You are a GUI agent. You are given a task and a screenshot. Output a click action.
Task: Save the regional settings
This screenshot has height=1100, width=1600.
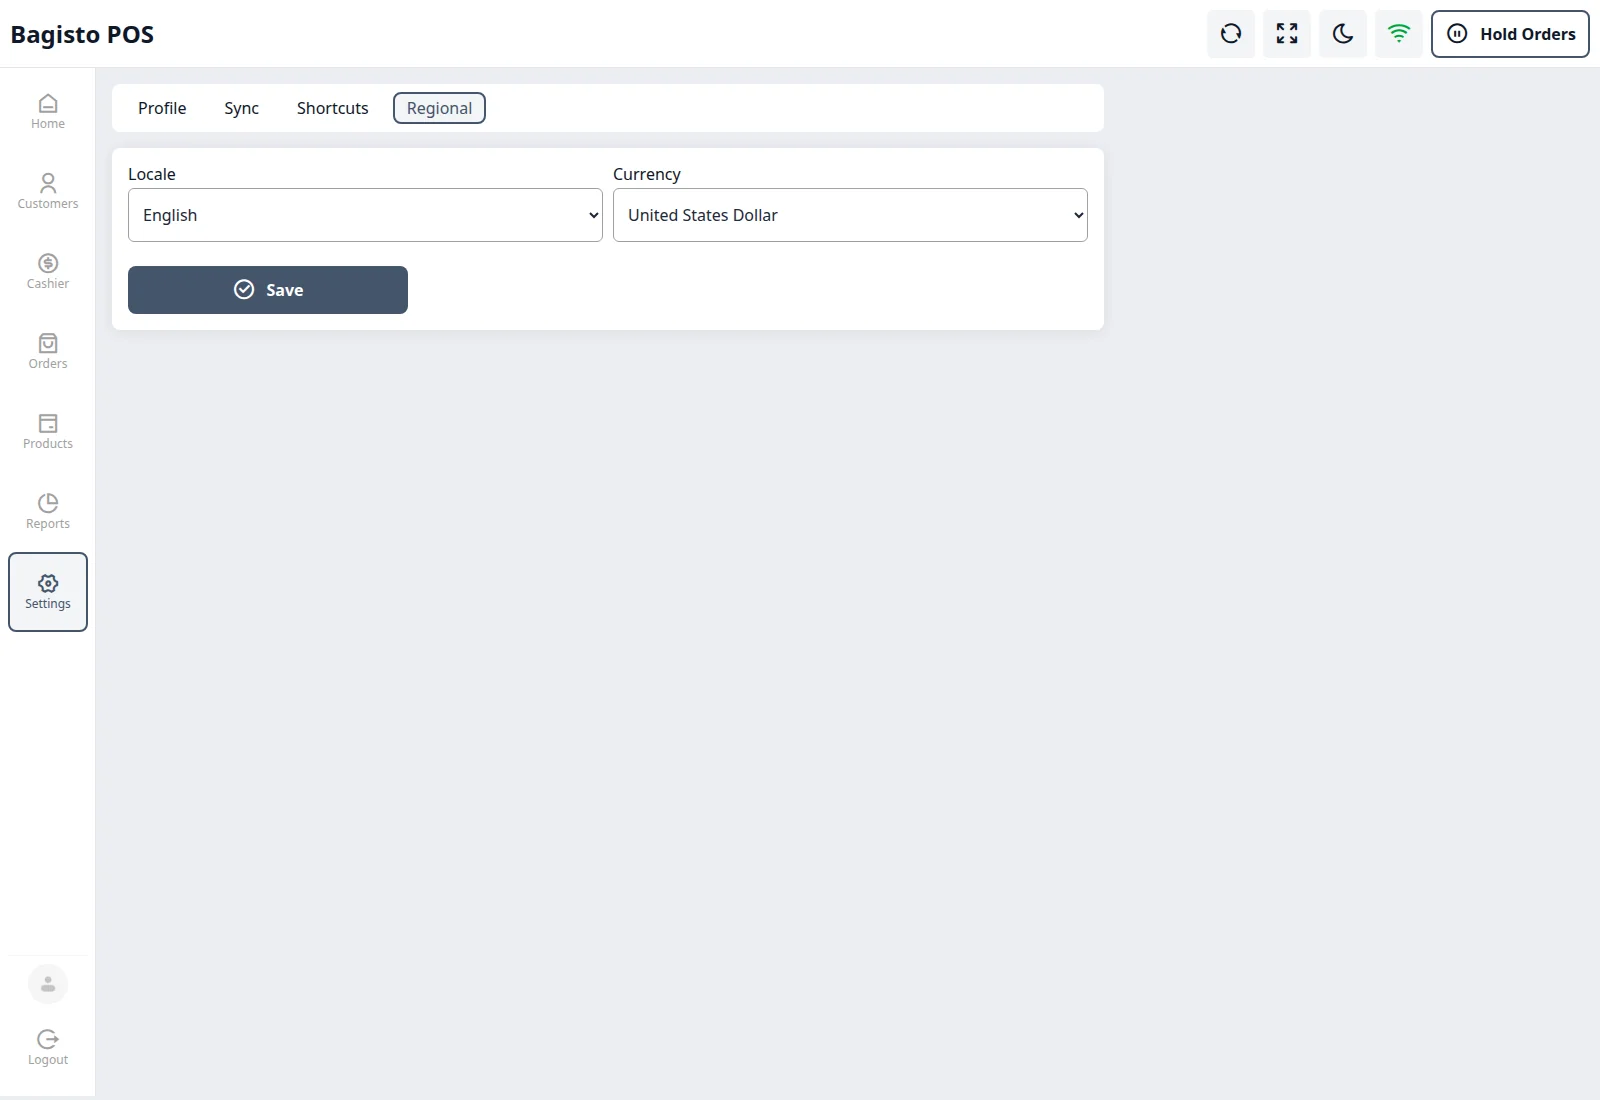268,290
